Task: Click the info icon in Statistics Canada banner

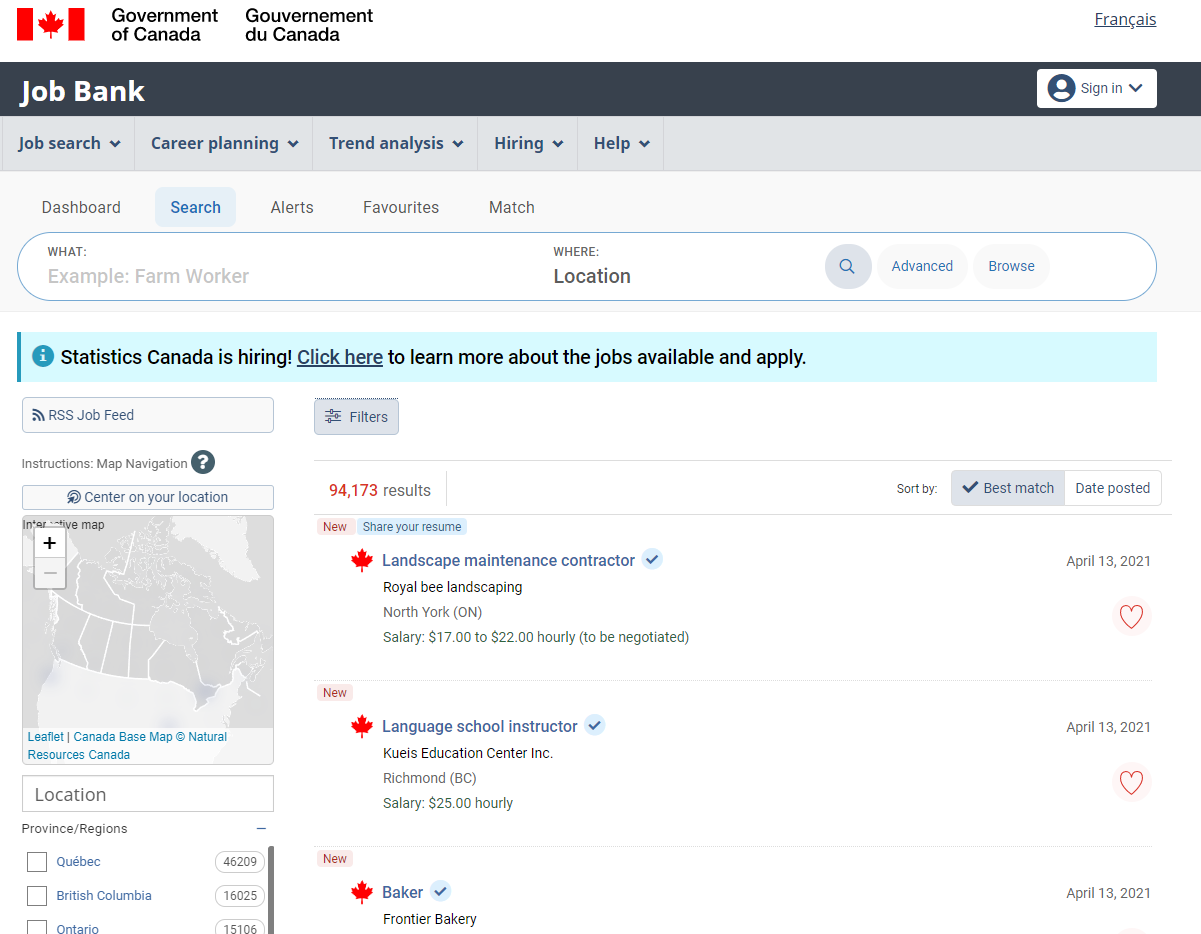Action: 43,356
